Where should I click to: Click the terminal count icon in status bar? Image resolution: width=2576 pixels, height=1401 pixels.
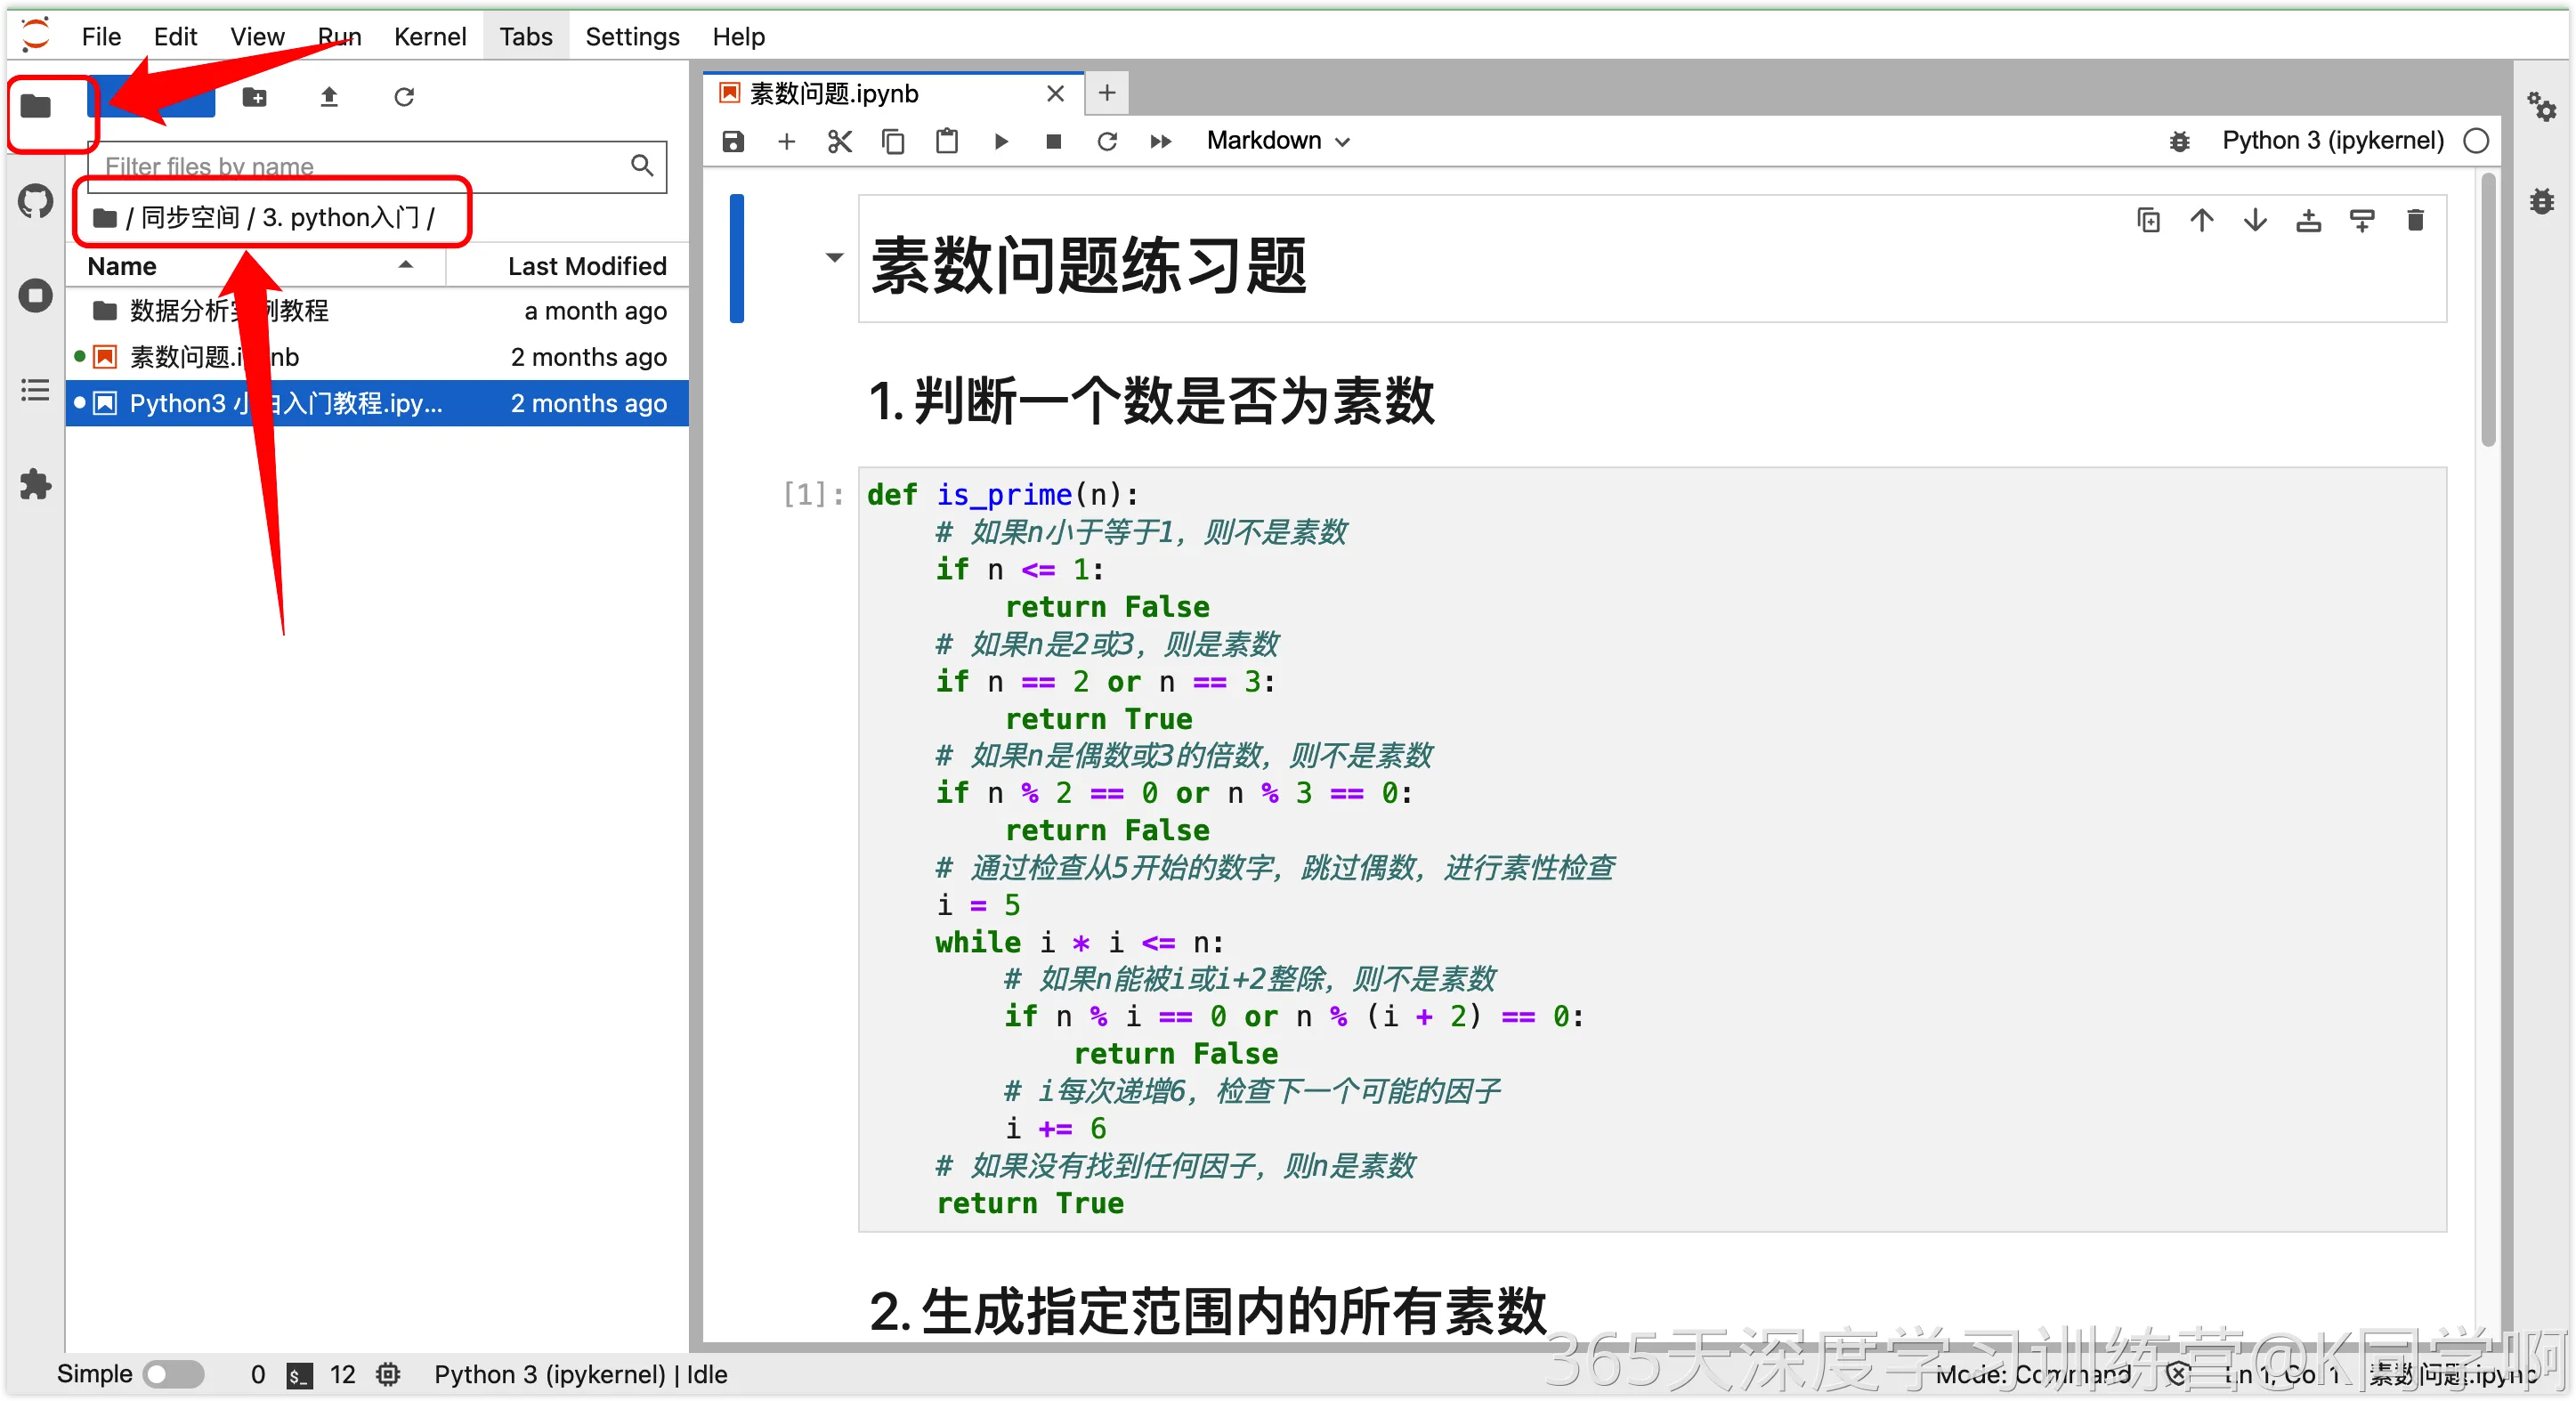[x=299, y=1375]
